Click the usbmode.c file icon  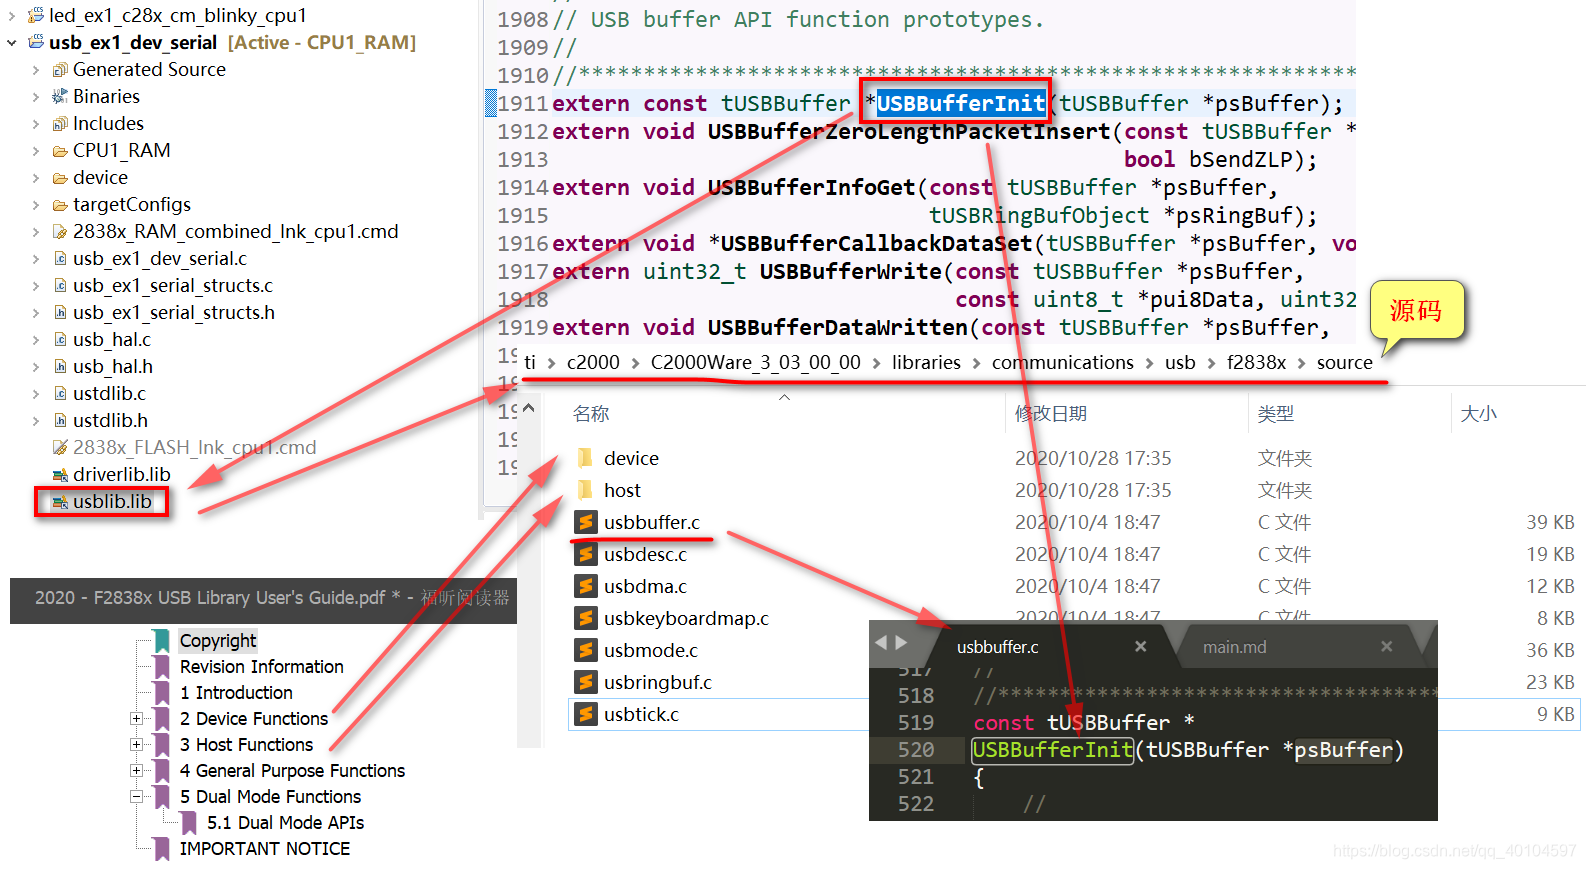click(x=586, y=650)
